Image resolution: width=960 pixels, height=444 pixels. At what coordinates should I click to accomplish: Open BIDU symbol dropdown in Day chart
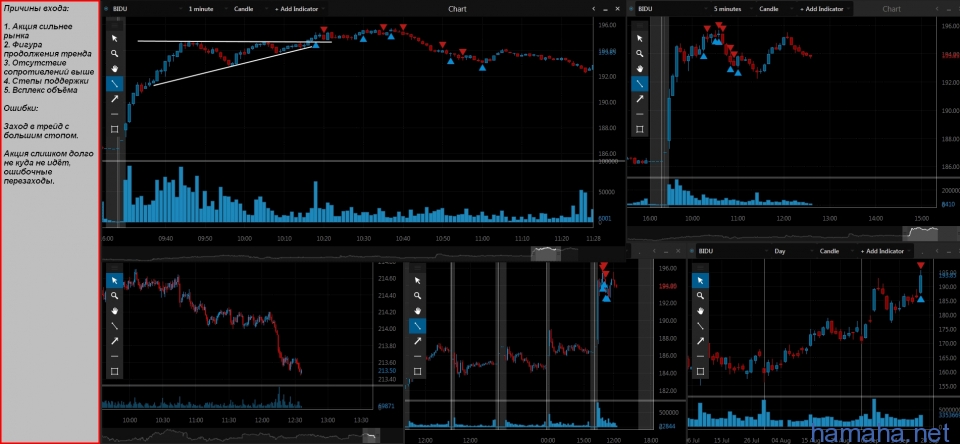click(x=731, y=251)
